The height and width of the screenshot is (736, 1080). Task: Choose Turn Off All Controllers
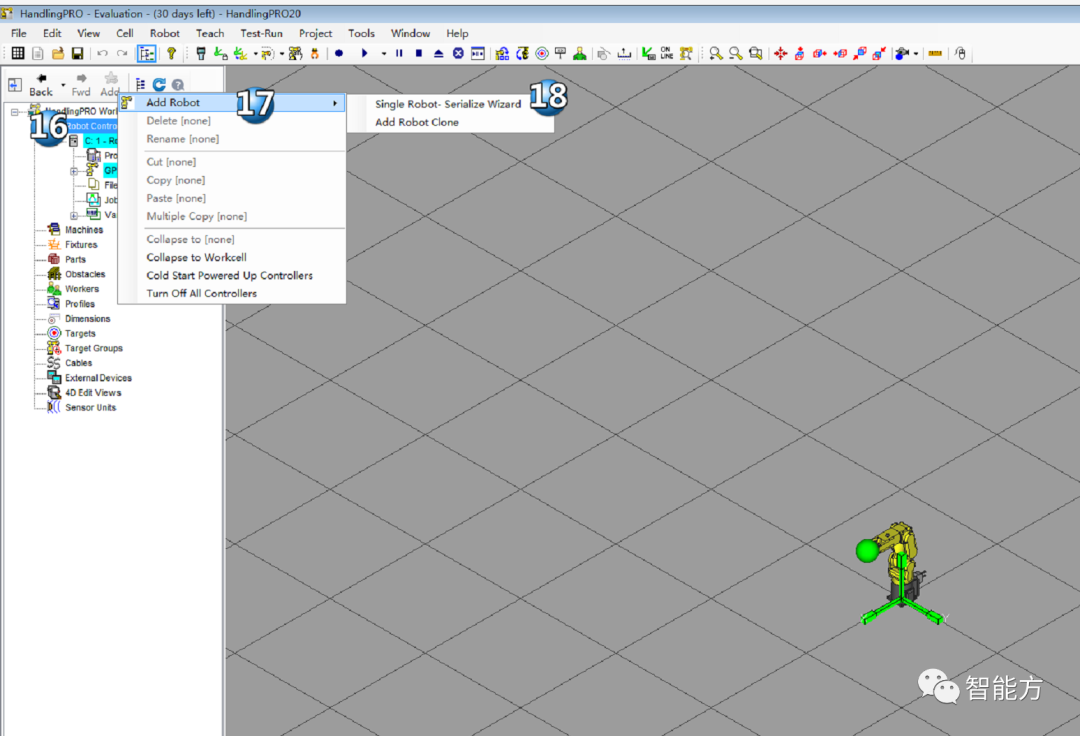201,293
